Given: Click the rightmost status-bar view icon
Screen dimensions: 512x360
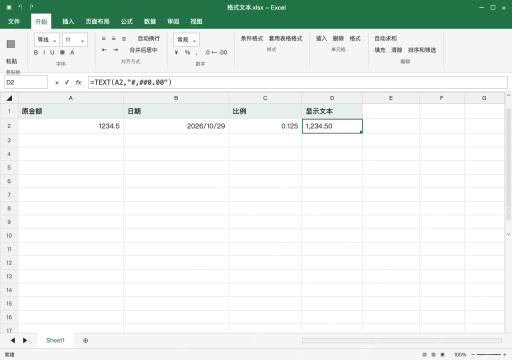Looking at the screenshot, I should pos(443,355).
